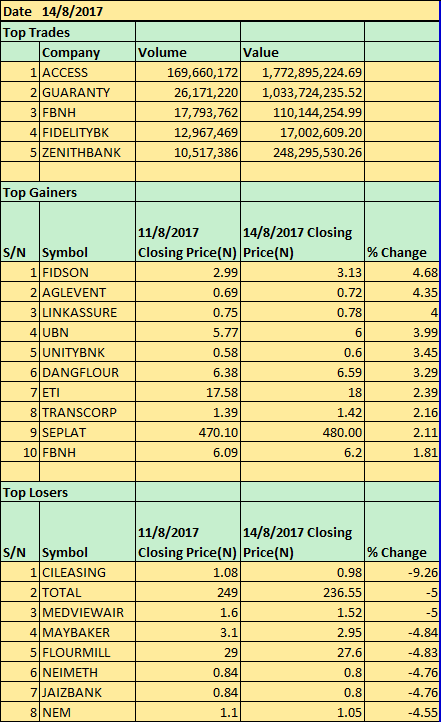The height and width of the screenshot is (723, 442).
Task: Select value 110,144,254.99 for FBNH
Action: click(x=302, y=112)
